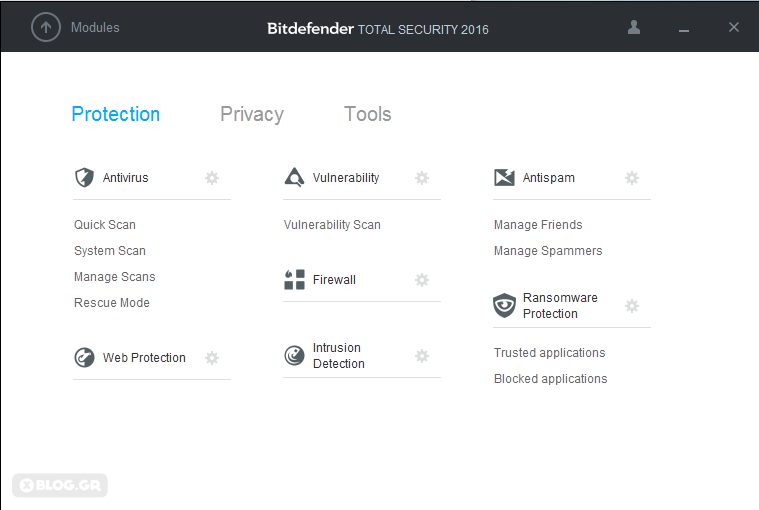Open Vulnerability settings gear
Viewport: 759px width, 510px height.
point(422,178)
